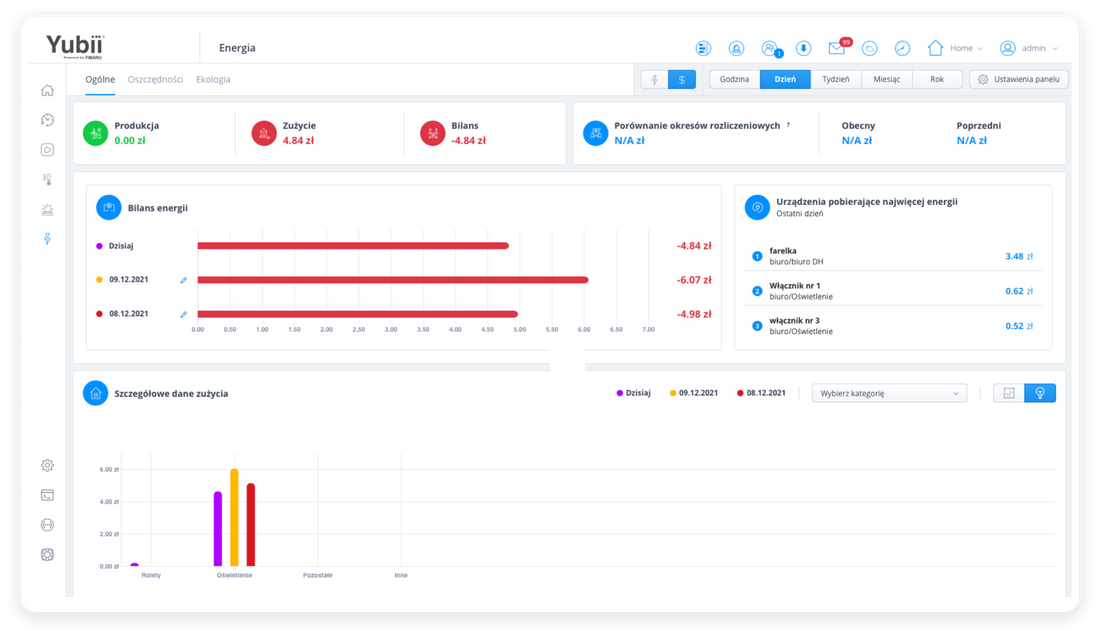Screen dimensions: 1100x637
Task: Expand the Home location dropdown
Action: 955,48
